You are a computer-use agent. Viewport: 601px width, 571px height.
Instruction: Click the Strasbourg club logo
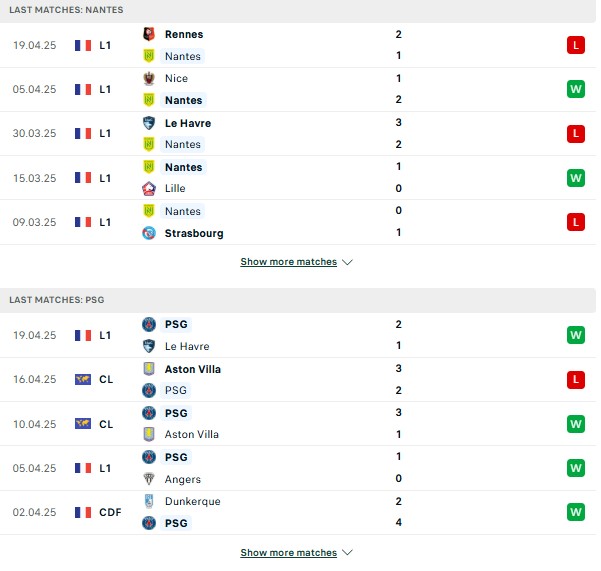click(149, 233)
